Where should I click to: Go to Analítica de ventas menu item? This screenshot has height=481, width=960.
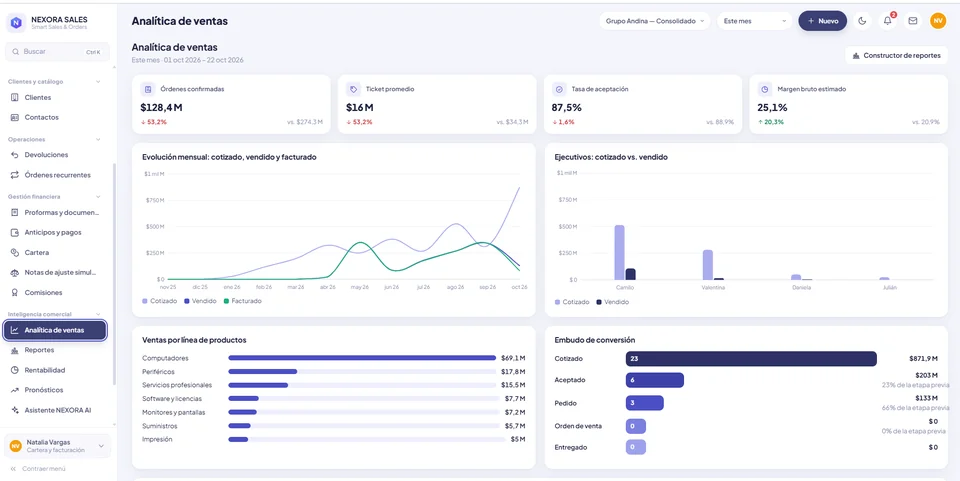point(55,330)
